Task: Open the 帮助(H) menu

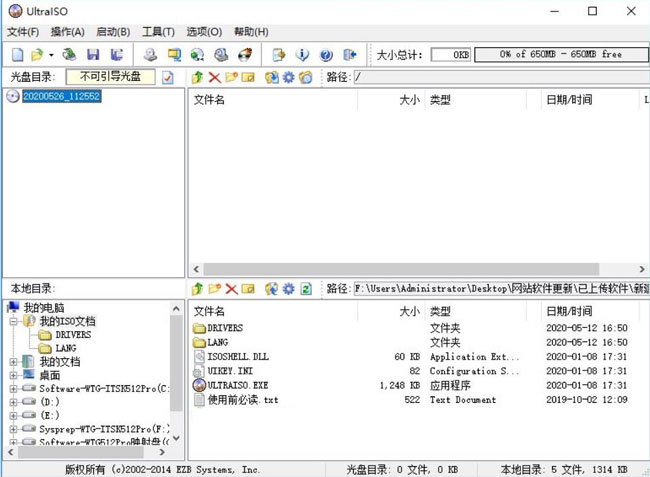Action: (251, 32)
